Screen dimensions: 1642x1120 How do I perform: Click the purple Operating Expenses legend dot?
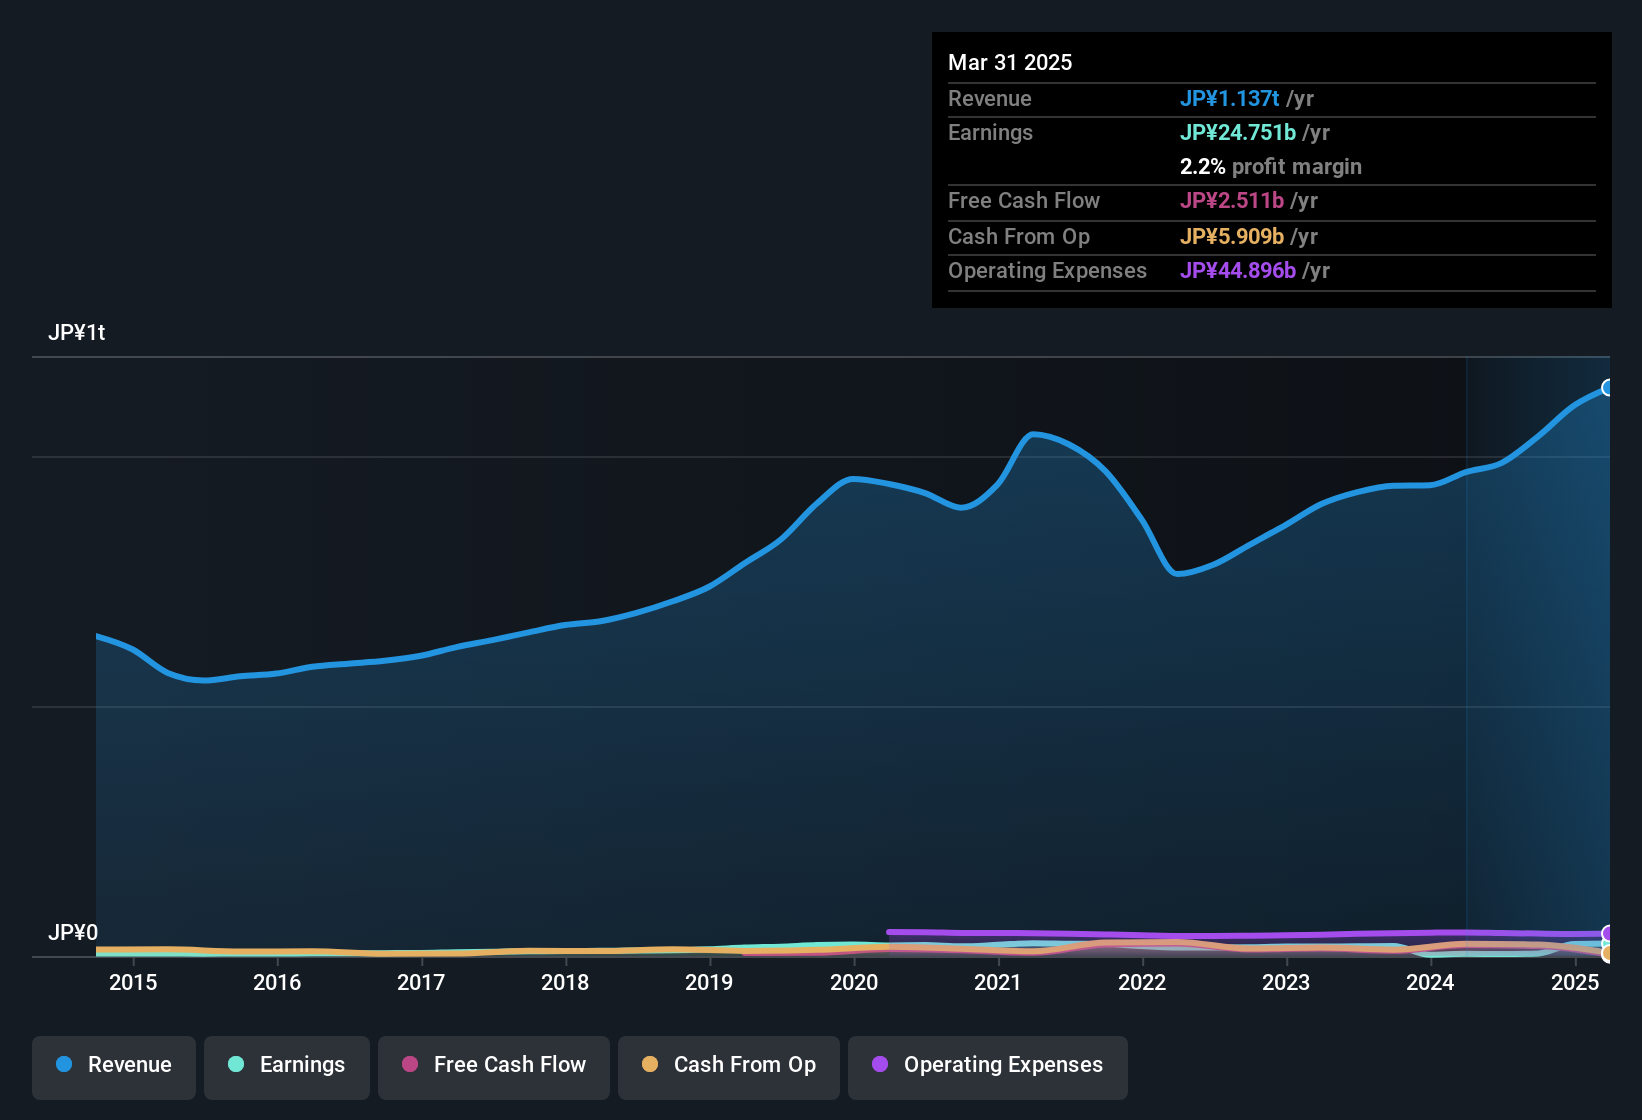point(880,1064)
